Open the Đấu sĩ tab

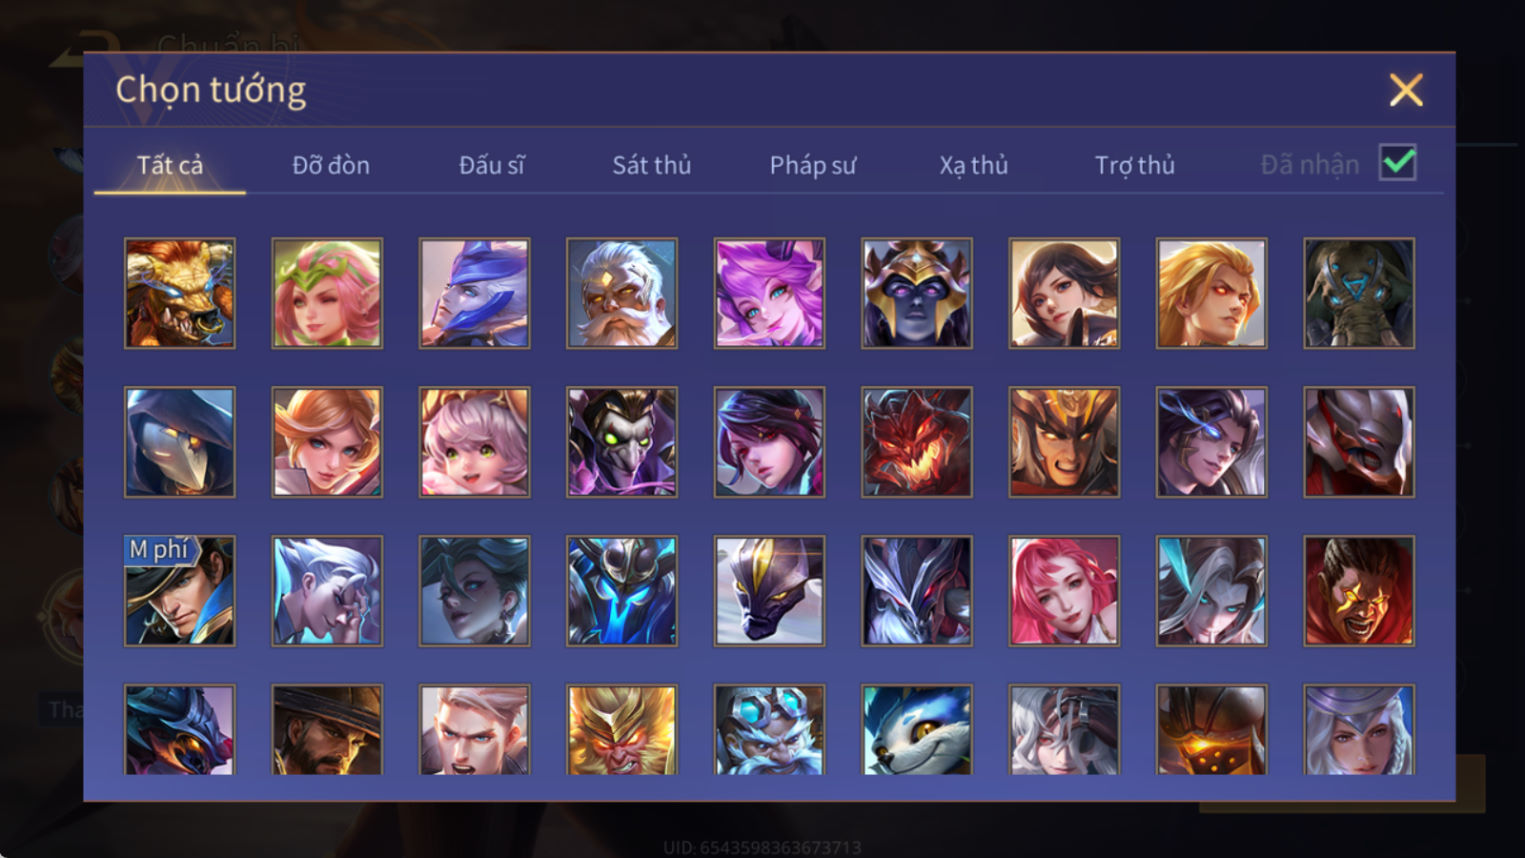click(x=491, y=165)
